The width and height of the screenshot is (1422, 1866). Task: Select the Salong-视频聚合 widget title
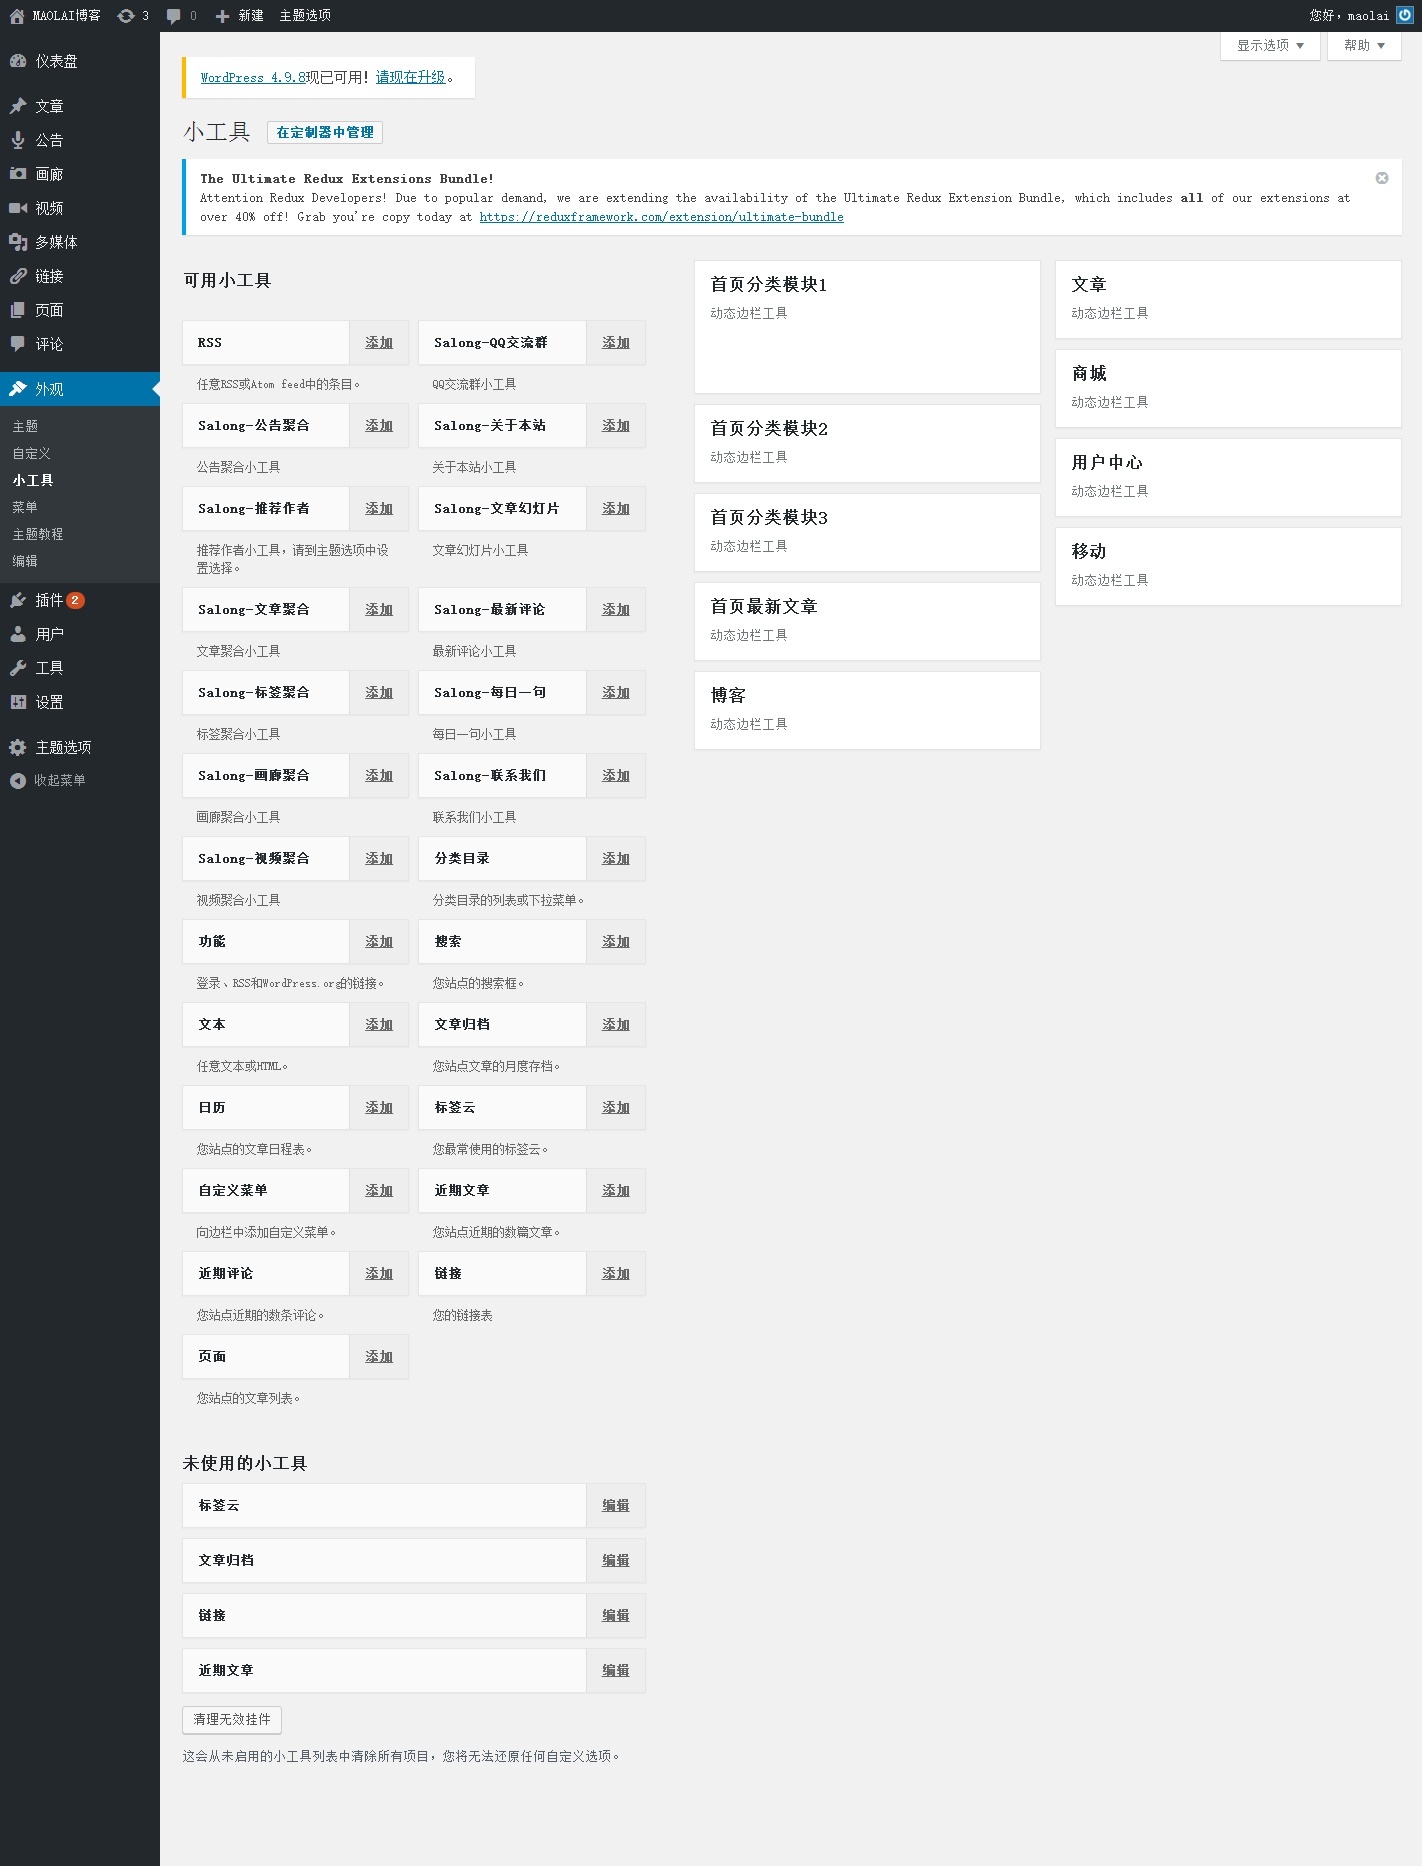coord(254,859)
